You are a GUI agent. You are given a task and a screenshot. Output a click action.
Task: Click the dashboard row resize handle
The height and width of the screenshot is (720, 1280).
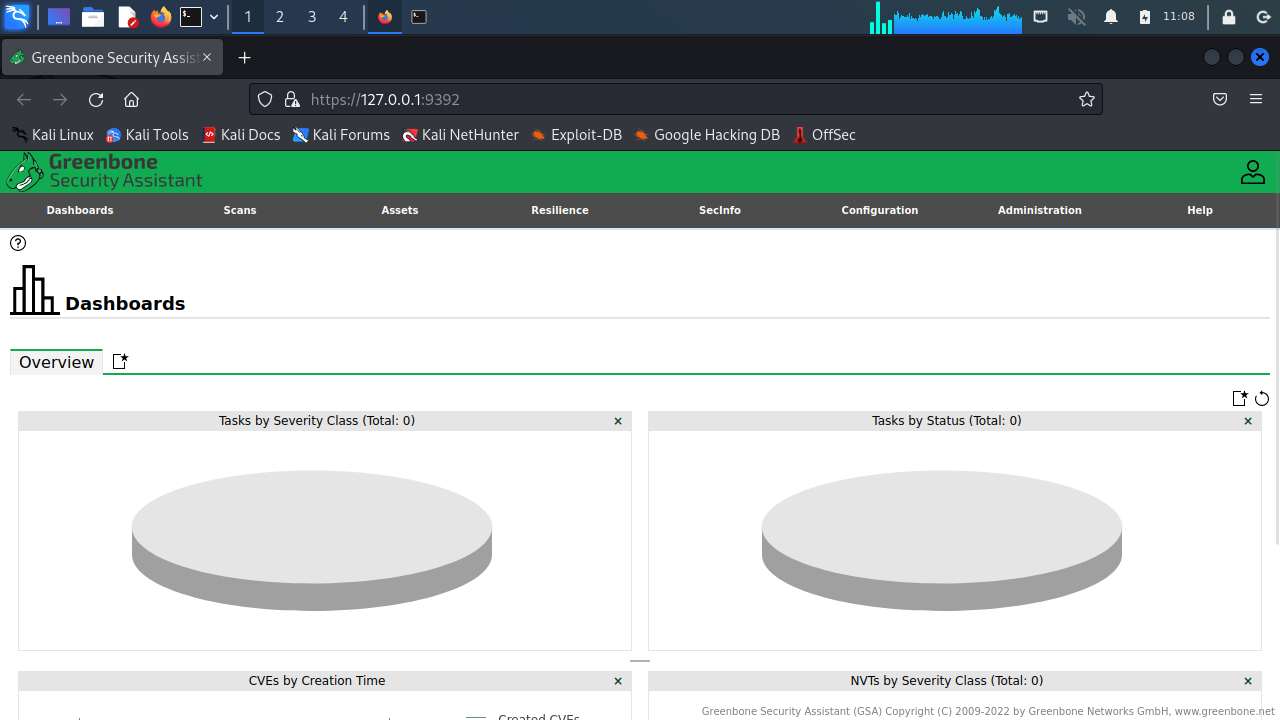coord(640,661)
